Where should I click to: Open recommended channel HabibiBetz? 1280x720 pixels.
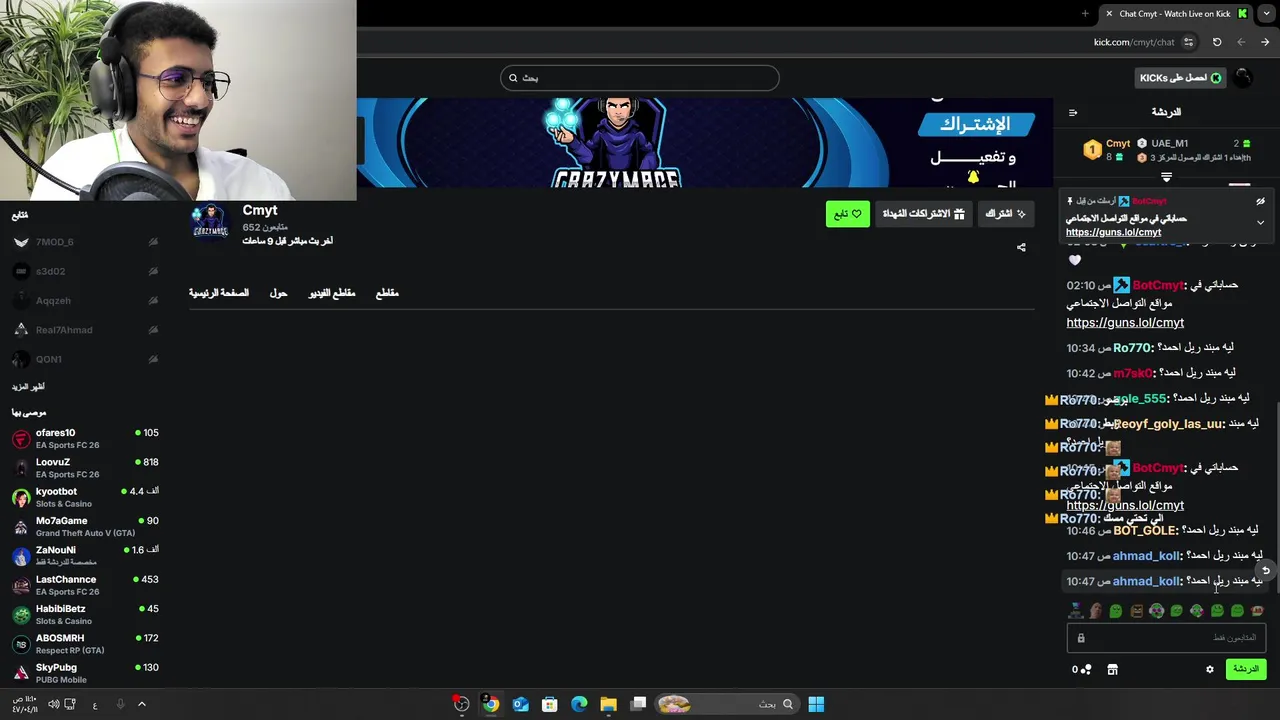pyautogui.click(x=85, y=614)
